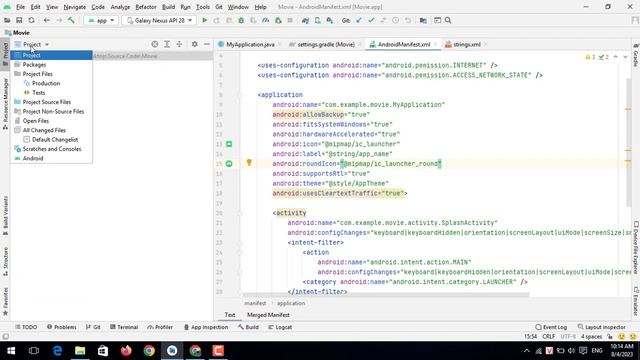The height and width of the screenshot is (360, 640).
Task: Expand all in Project panel
Action: (167, 44)
